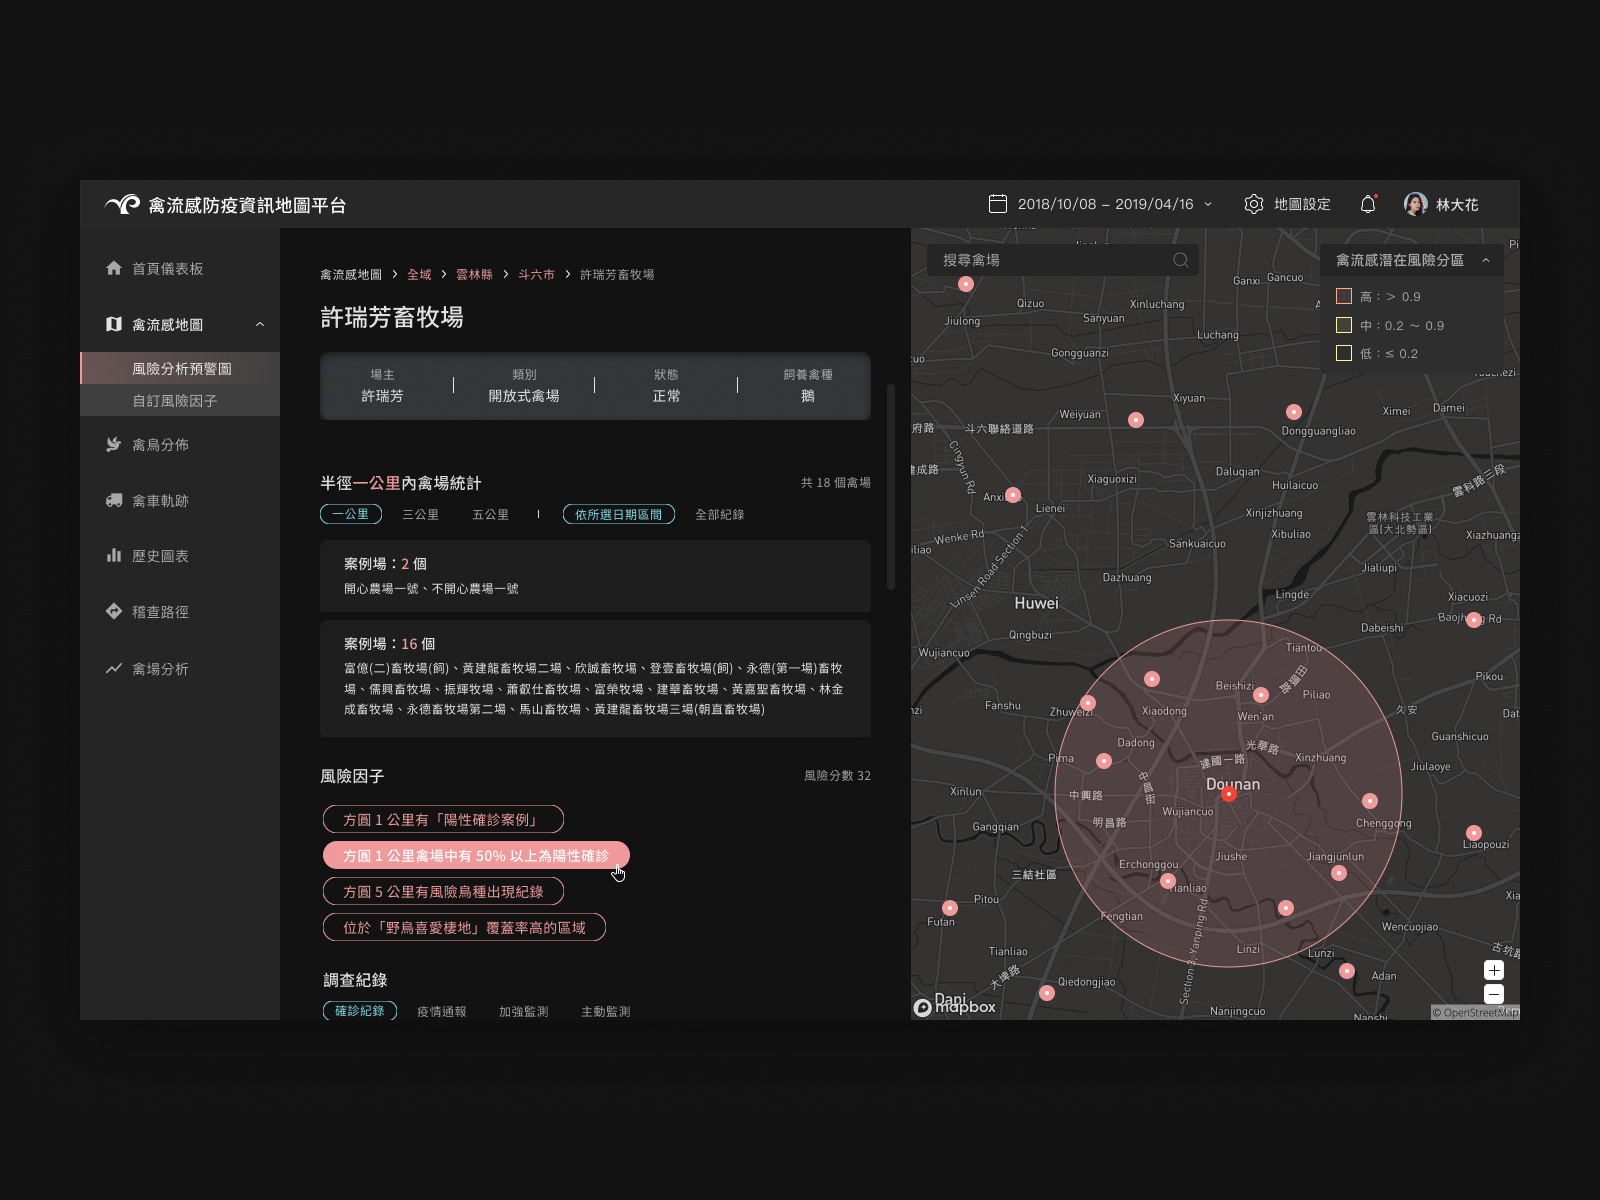
Task: Switch to 疫情通報 tab
Action: [x=442, y=1011]
